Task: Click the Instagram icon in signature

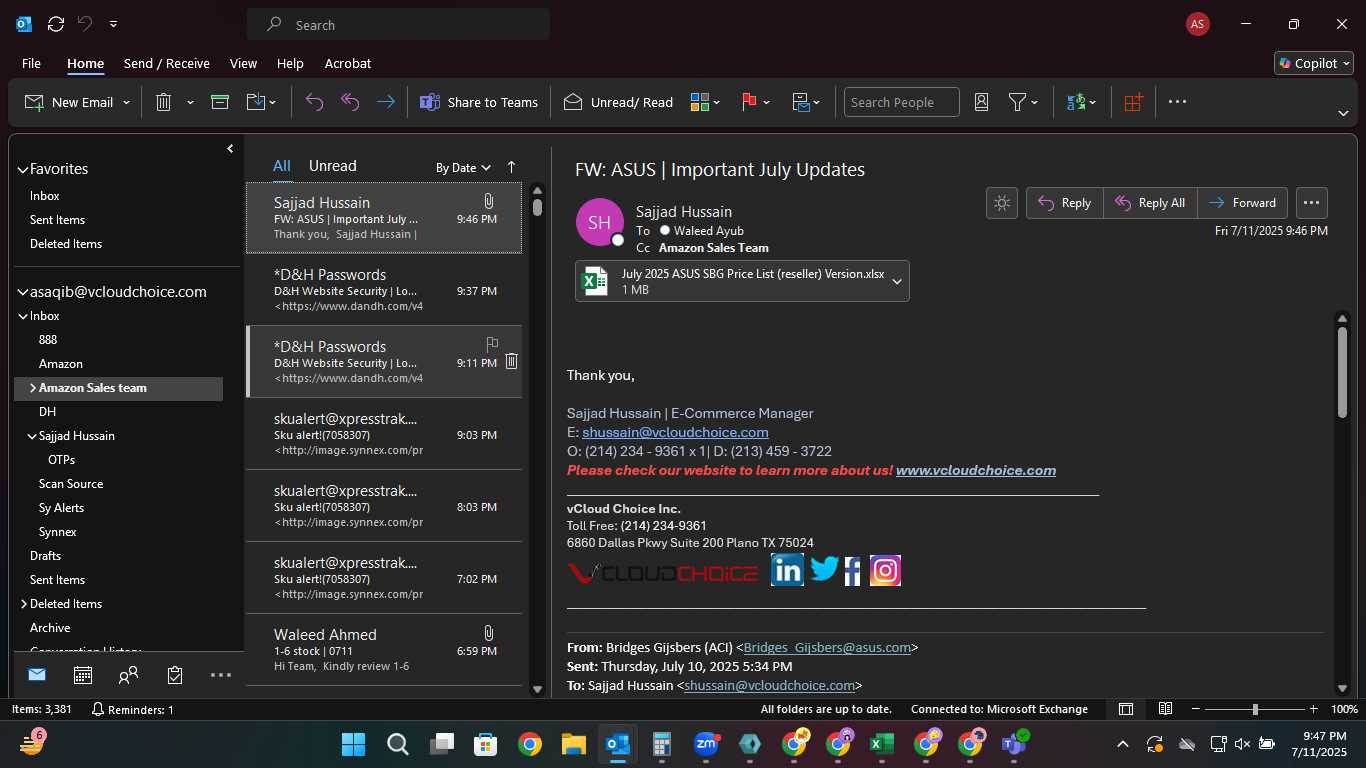Action: point(885,570)
